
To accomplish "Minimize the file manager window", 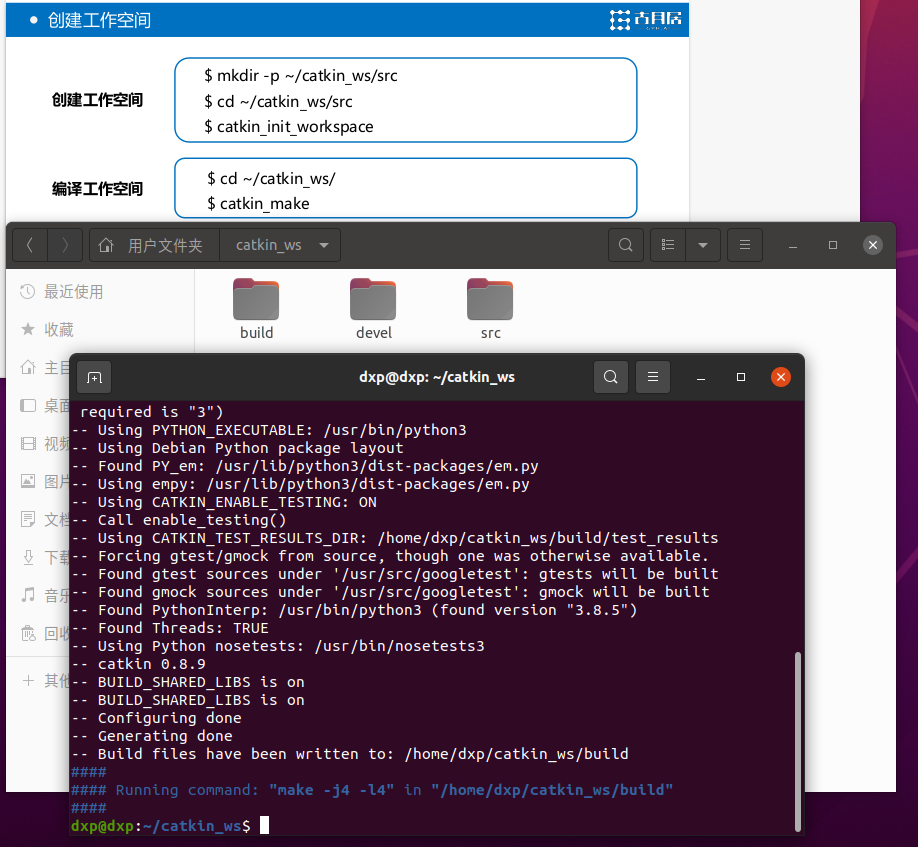I will click(793, 246).
